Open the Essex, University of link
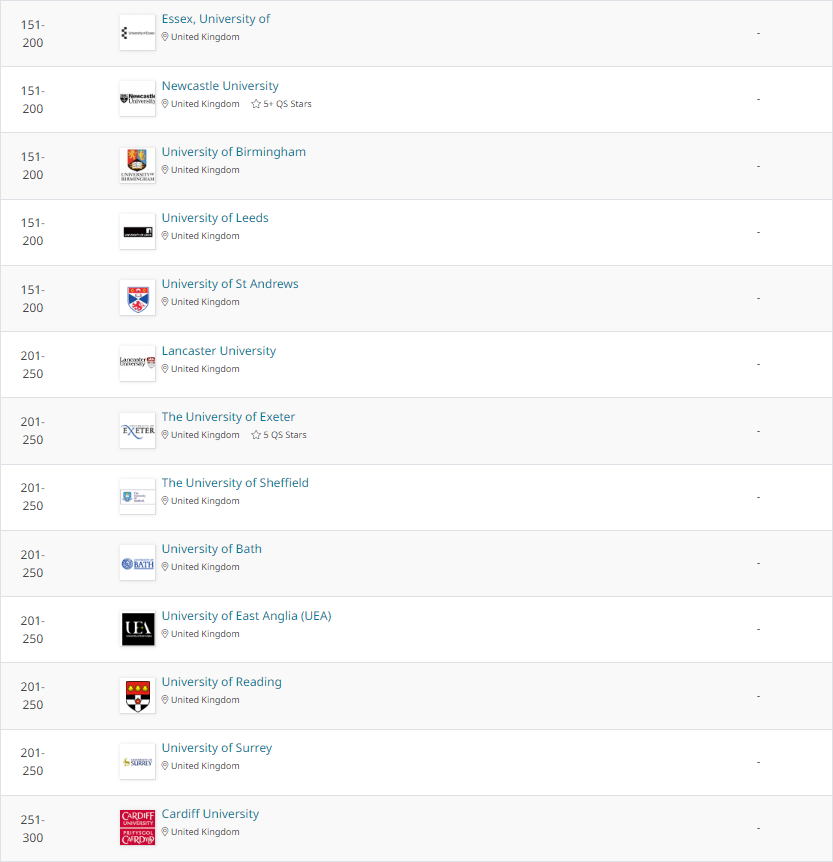The width and height of the screenshot is (833, 862). pyautogui.click(x=216, y=19)
